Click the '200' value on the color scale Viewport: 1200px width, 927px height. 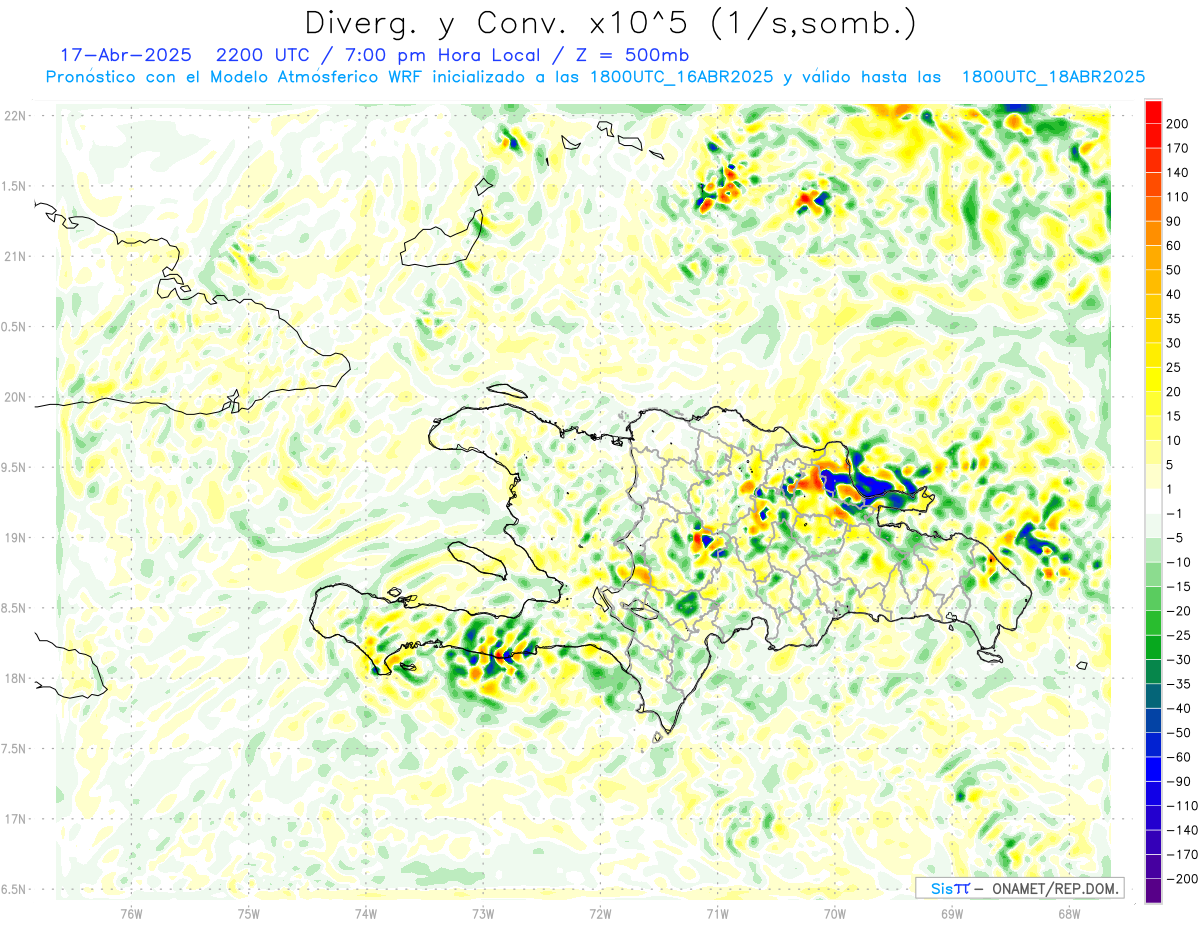point(1177,124)
